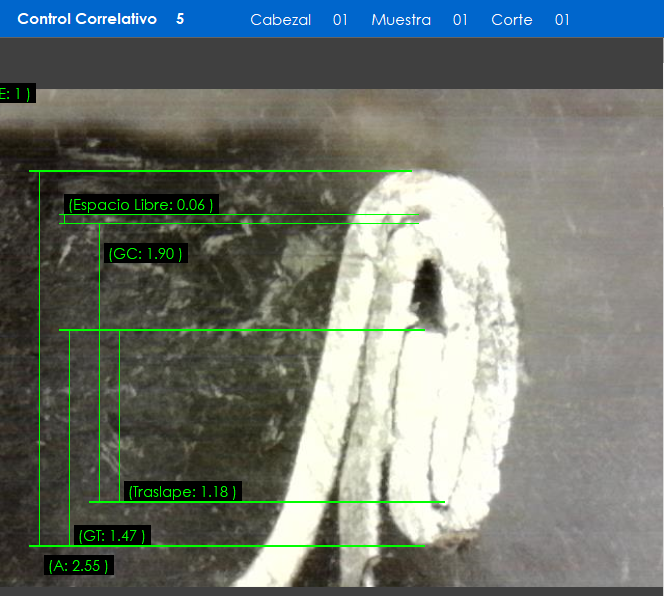
Task: Select the A: 2.55 measurement label
Action: 78,566
